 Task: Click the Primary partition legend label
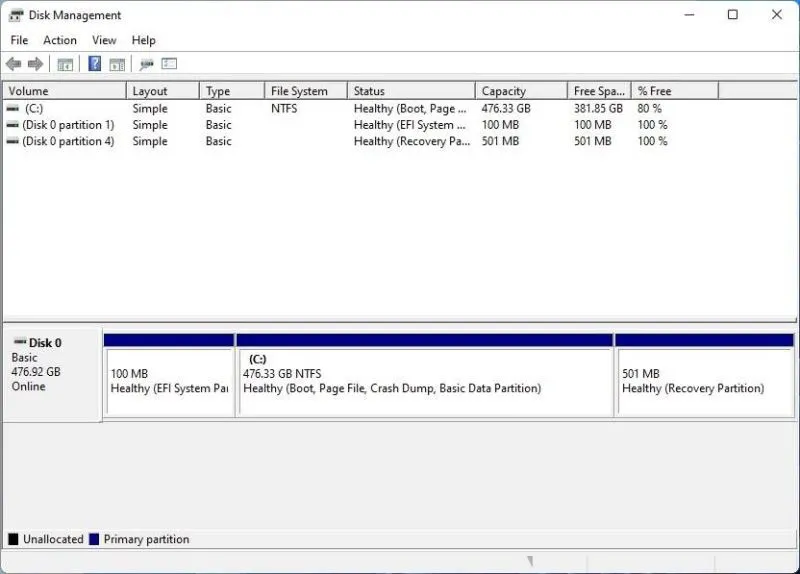pos(146,539)
